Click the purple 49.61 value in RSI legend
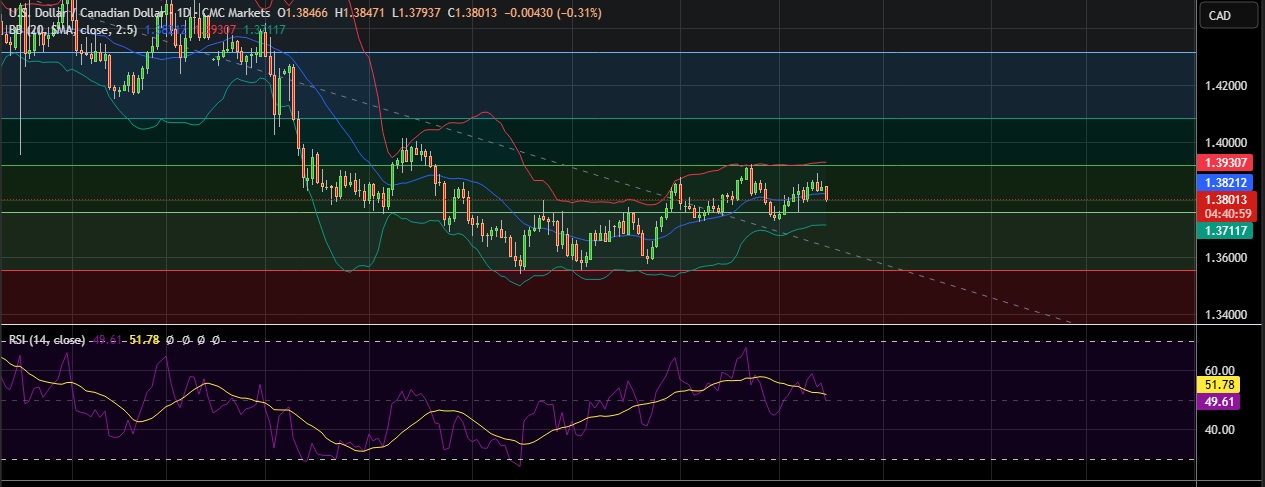This screenshot has height=487, width=1265. click(105, 340)
